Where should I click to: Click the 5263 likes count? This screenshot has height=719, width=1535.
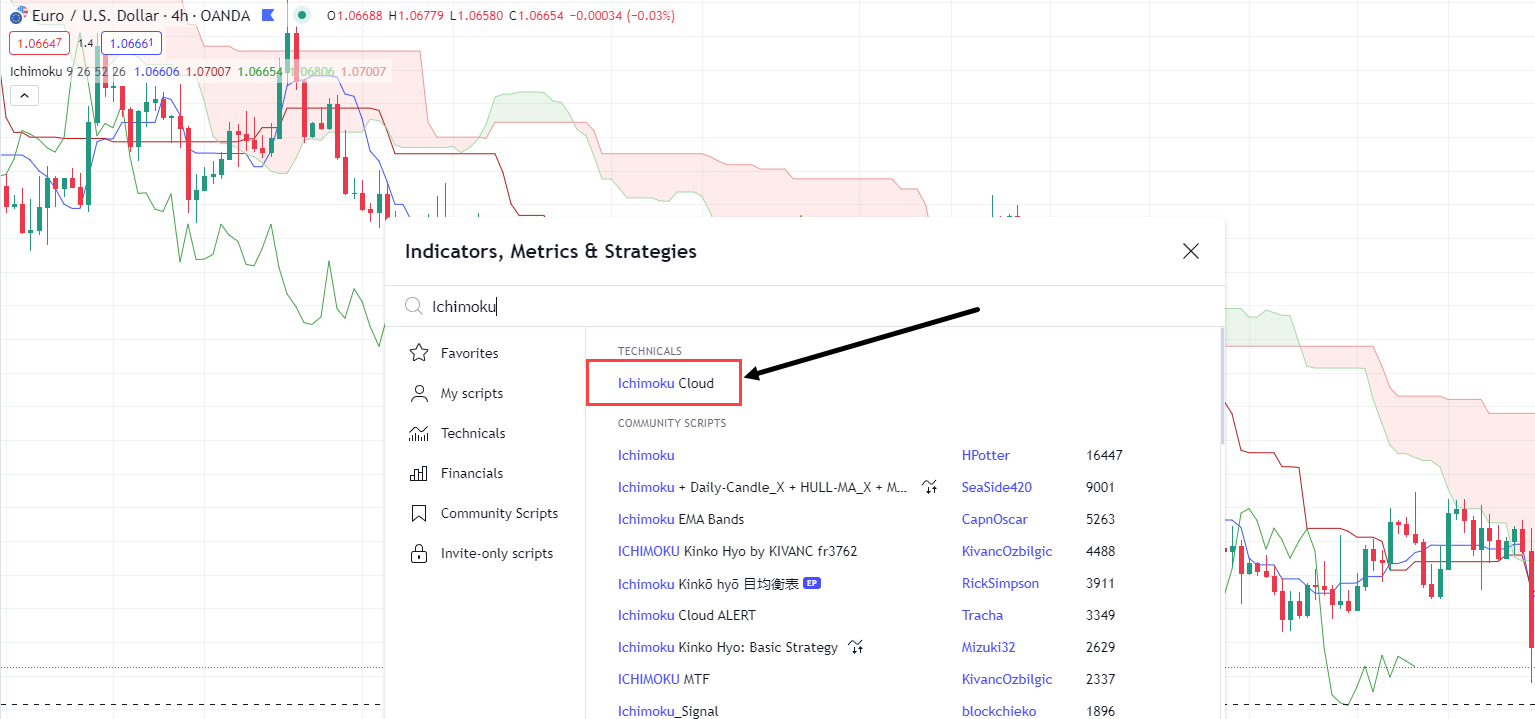click(x=1100, y=519)
